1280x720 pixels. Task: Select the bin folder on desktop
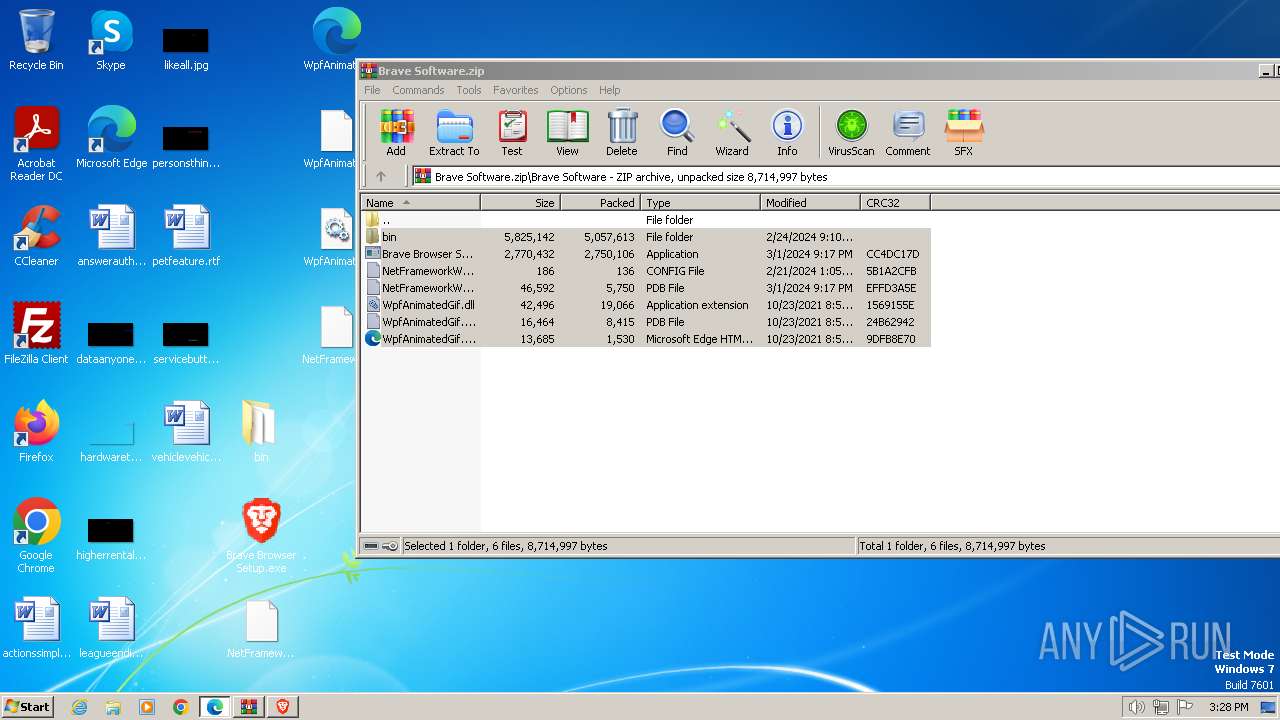coord(260,432)
